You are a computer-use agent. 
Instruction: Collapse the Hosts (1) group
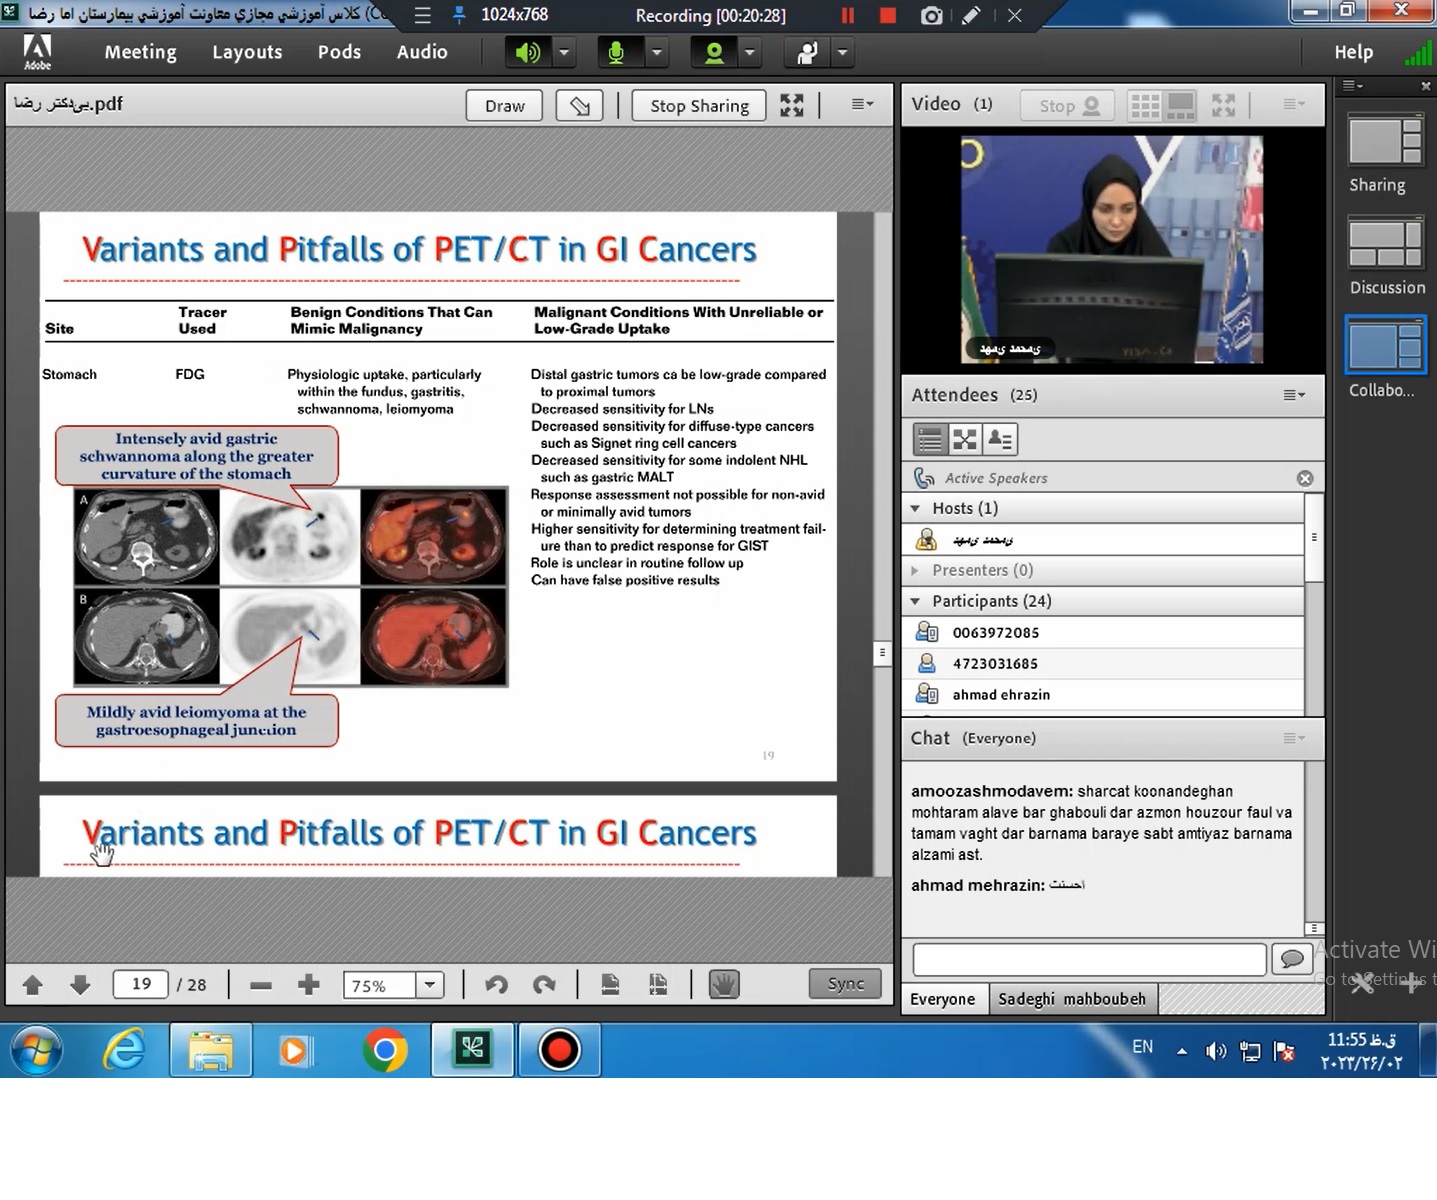[916, 509]
